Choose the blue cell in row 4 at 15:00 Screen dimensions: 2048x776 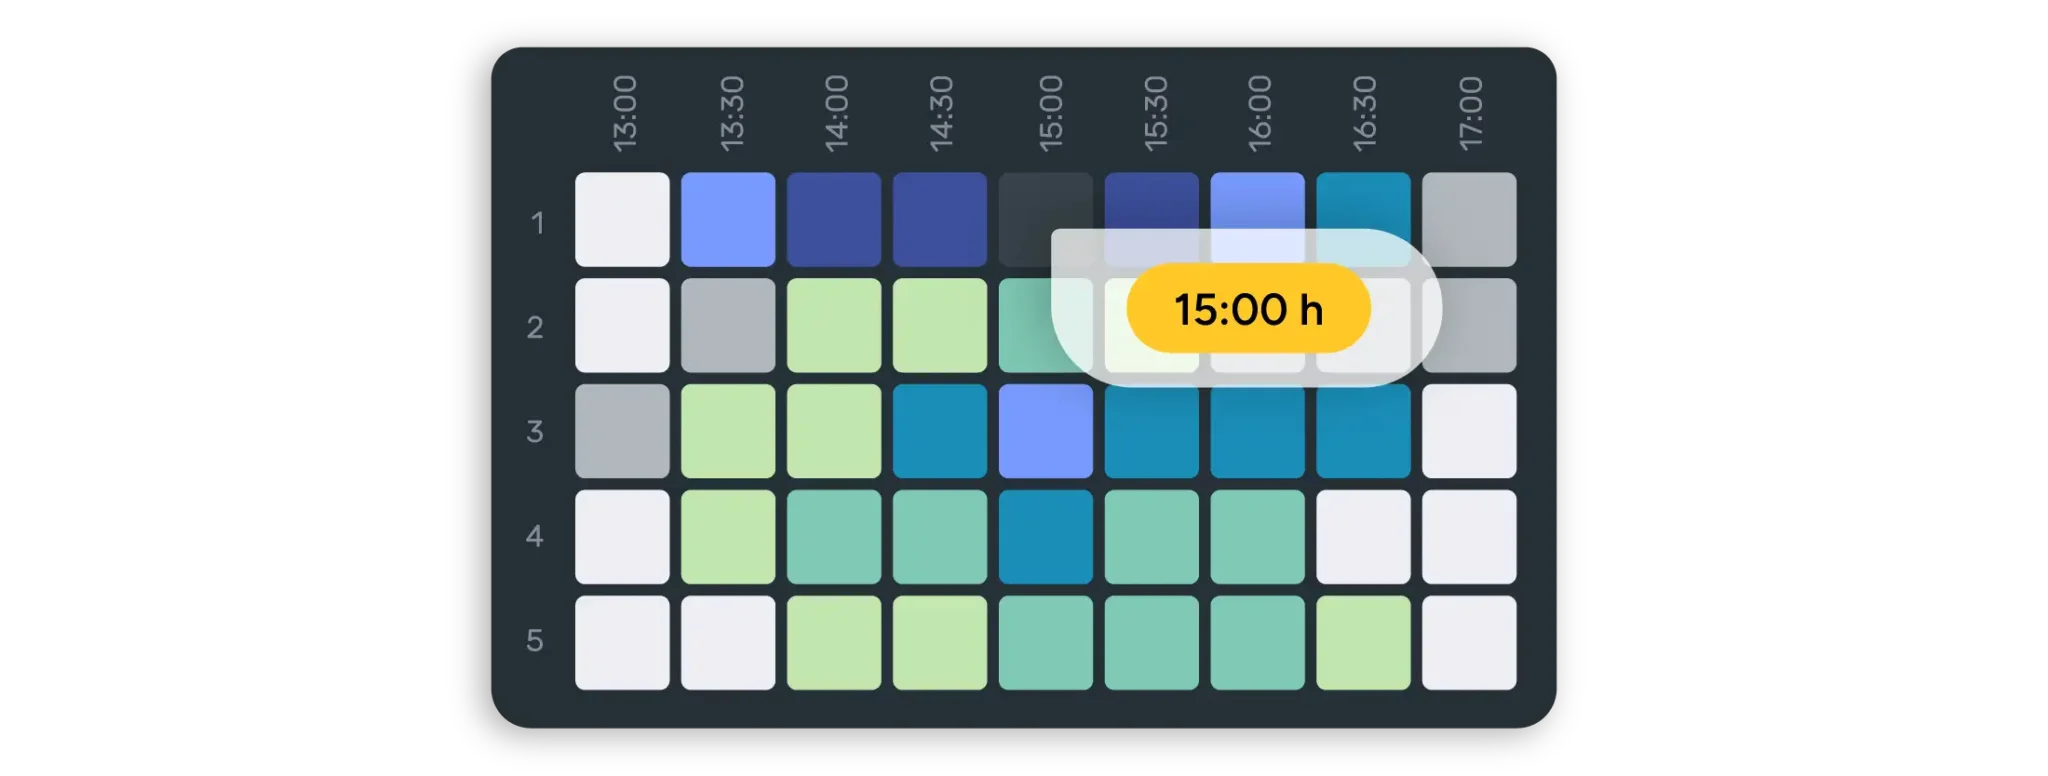pyautogui.click(x=1046, y=537)
